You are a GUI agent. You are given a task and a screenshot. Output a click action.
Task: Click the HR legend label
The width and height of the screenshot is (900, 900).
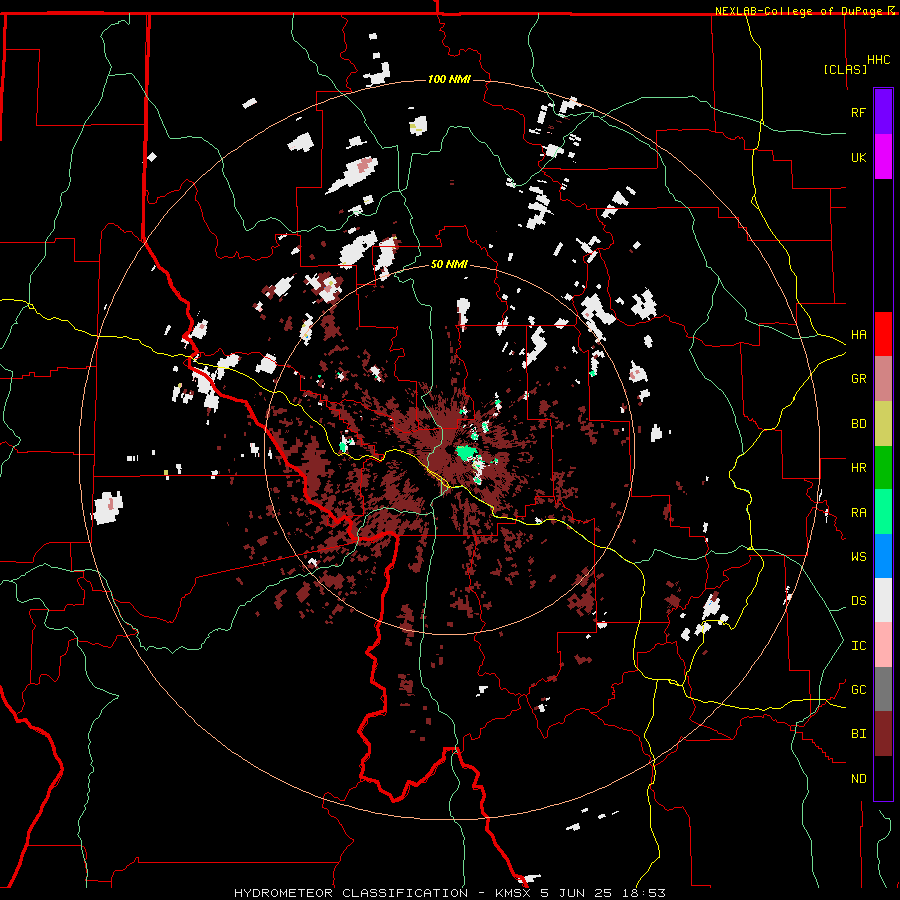[858, 467]
